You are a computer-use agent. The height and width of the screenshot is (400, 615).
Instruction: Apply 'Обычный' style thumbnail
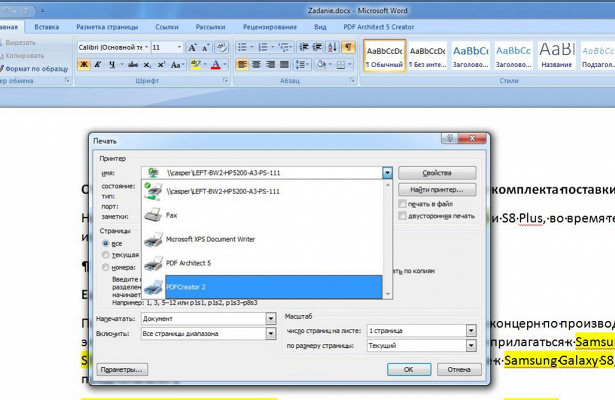384,55
